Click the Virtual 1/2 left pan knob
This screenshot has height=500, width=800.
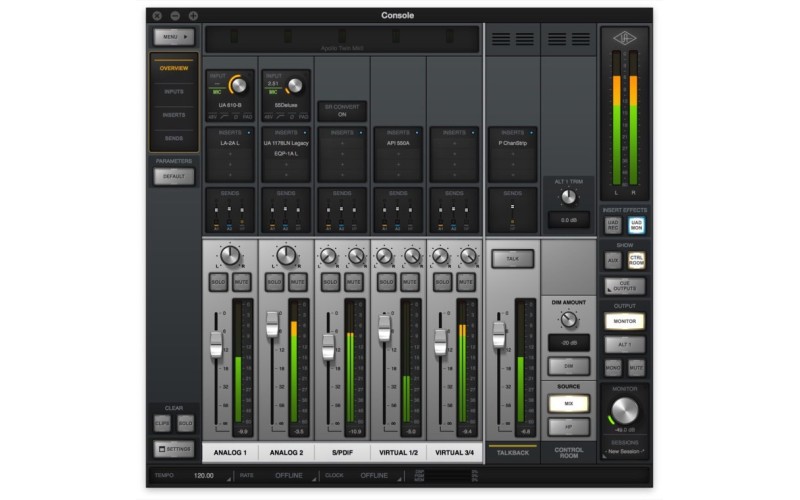coord(384,256)
